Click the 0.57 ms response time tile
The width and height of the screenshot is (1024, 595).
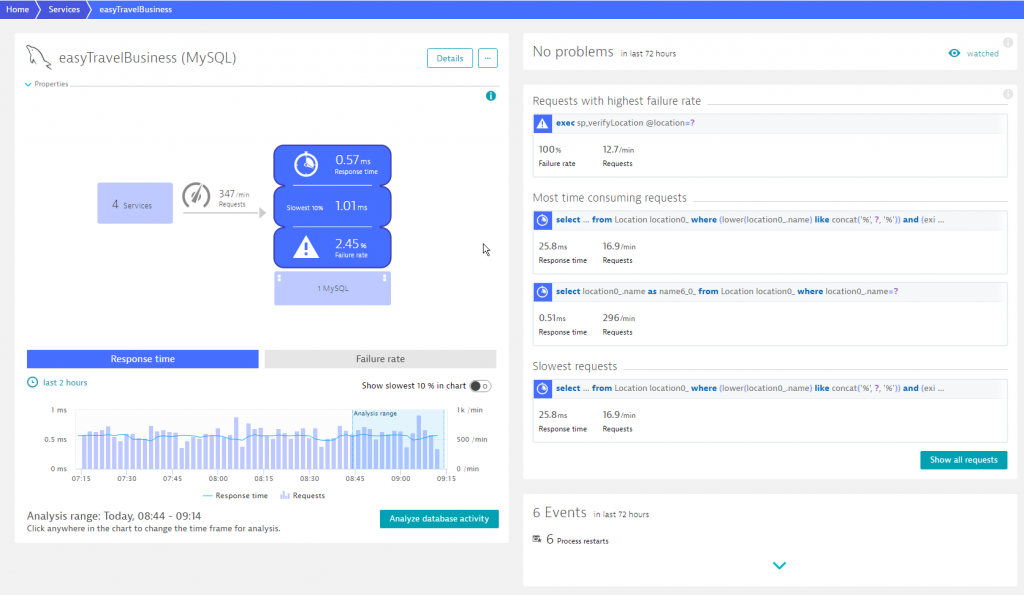332,165
